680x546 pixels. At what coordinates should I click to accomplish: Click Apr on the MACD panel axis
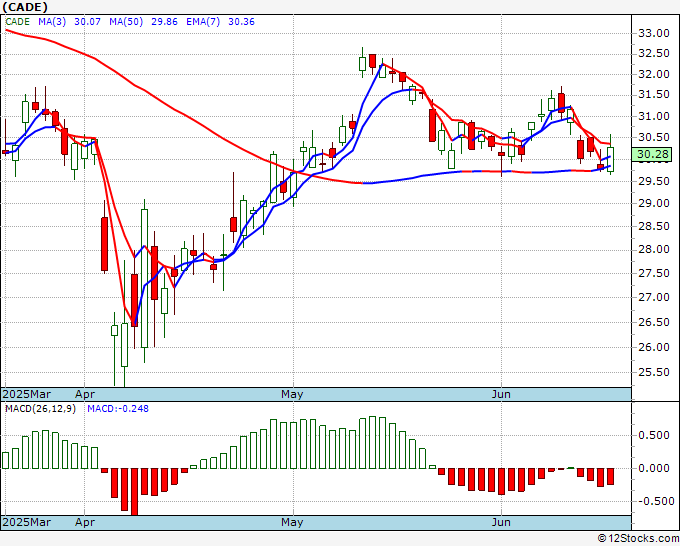[x=85, y=523]
